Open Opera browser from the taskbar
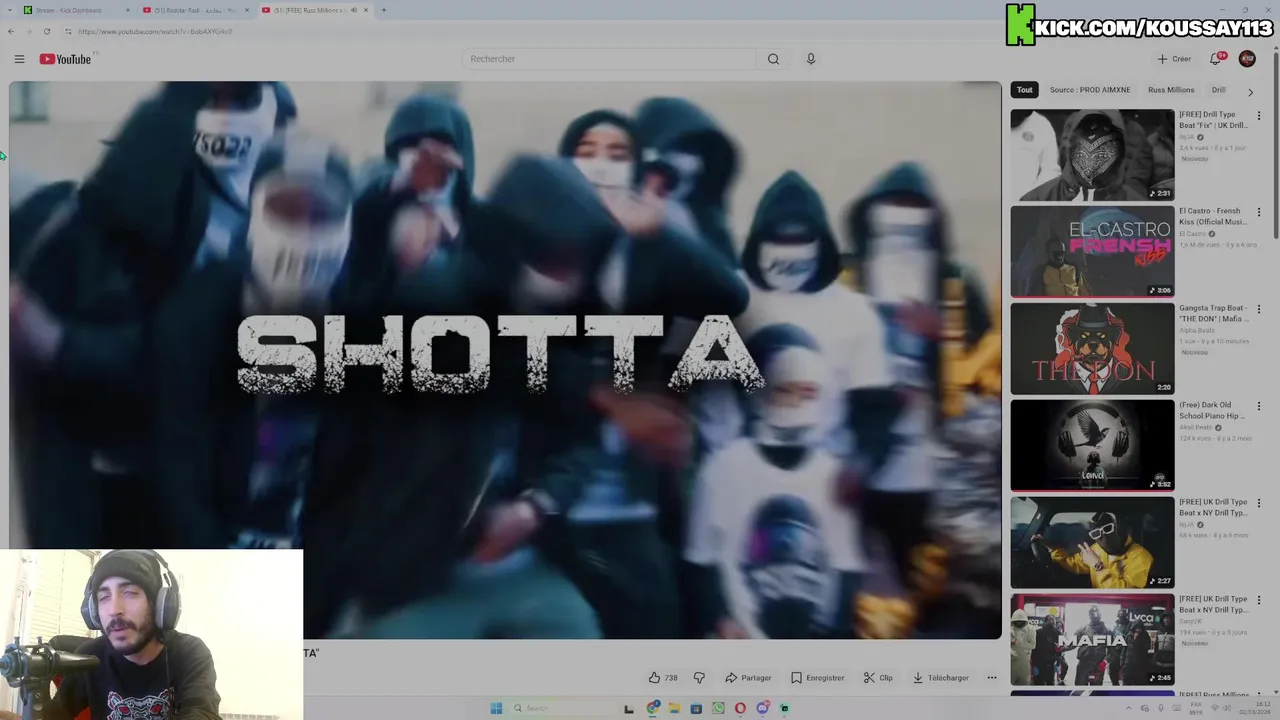This screenshot has width=1280, height=720. 740,708
